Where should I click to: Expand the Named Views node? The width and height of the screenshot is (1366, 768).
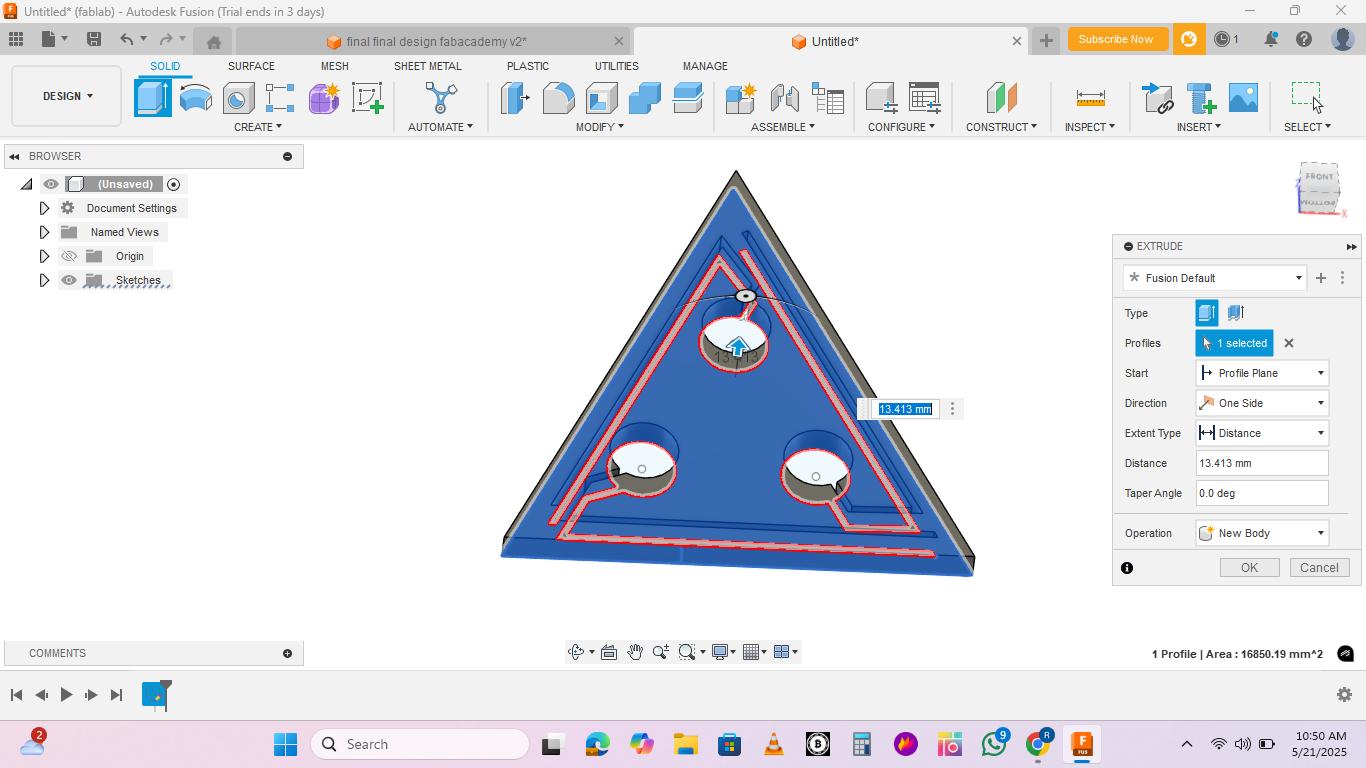[x=44, y=232]
